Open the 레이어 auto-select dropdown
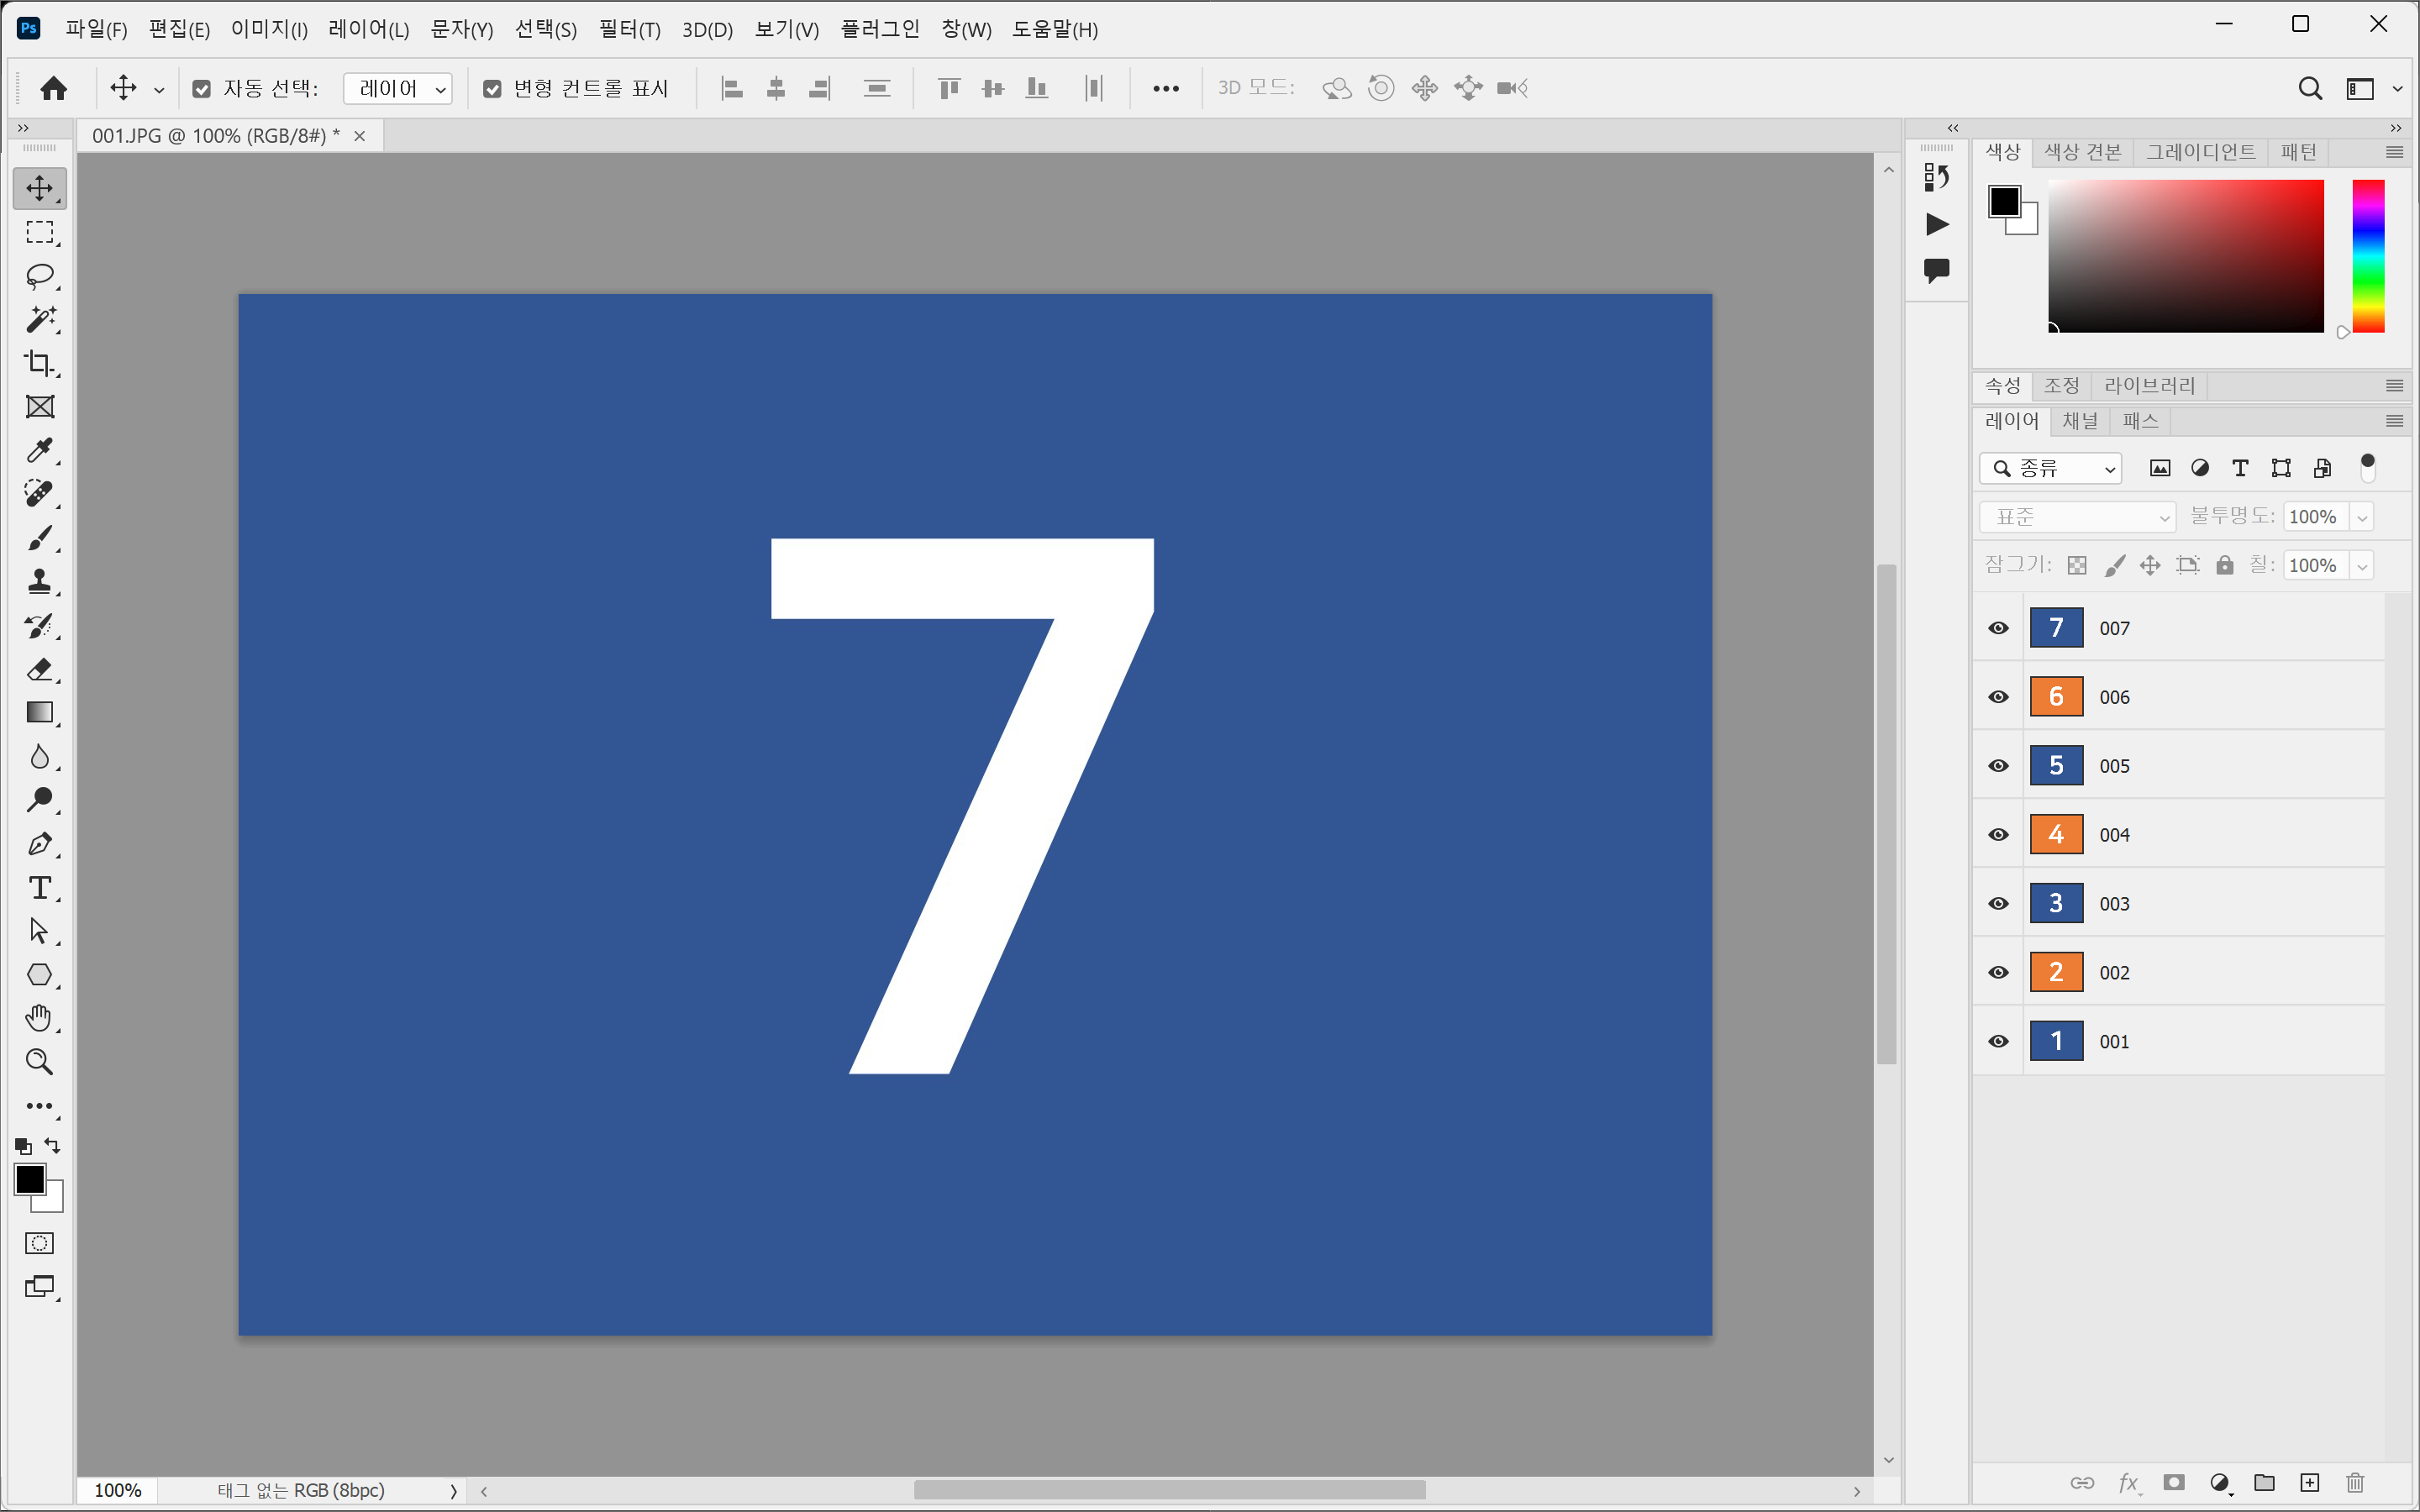2420x1512 pixels. pyautogui.click(x=398, y=89)
